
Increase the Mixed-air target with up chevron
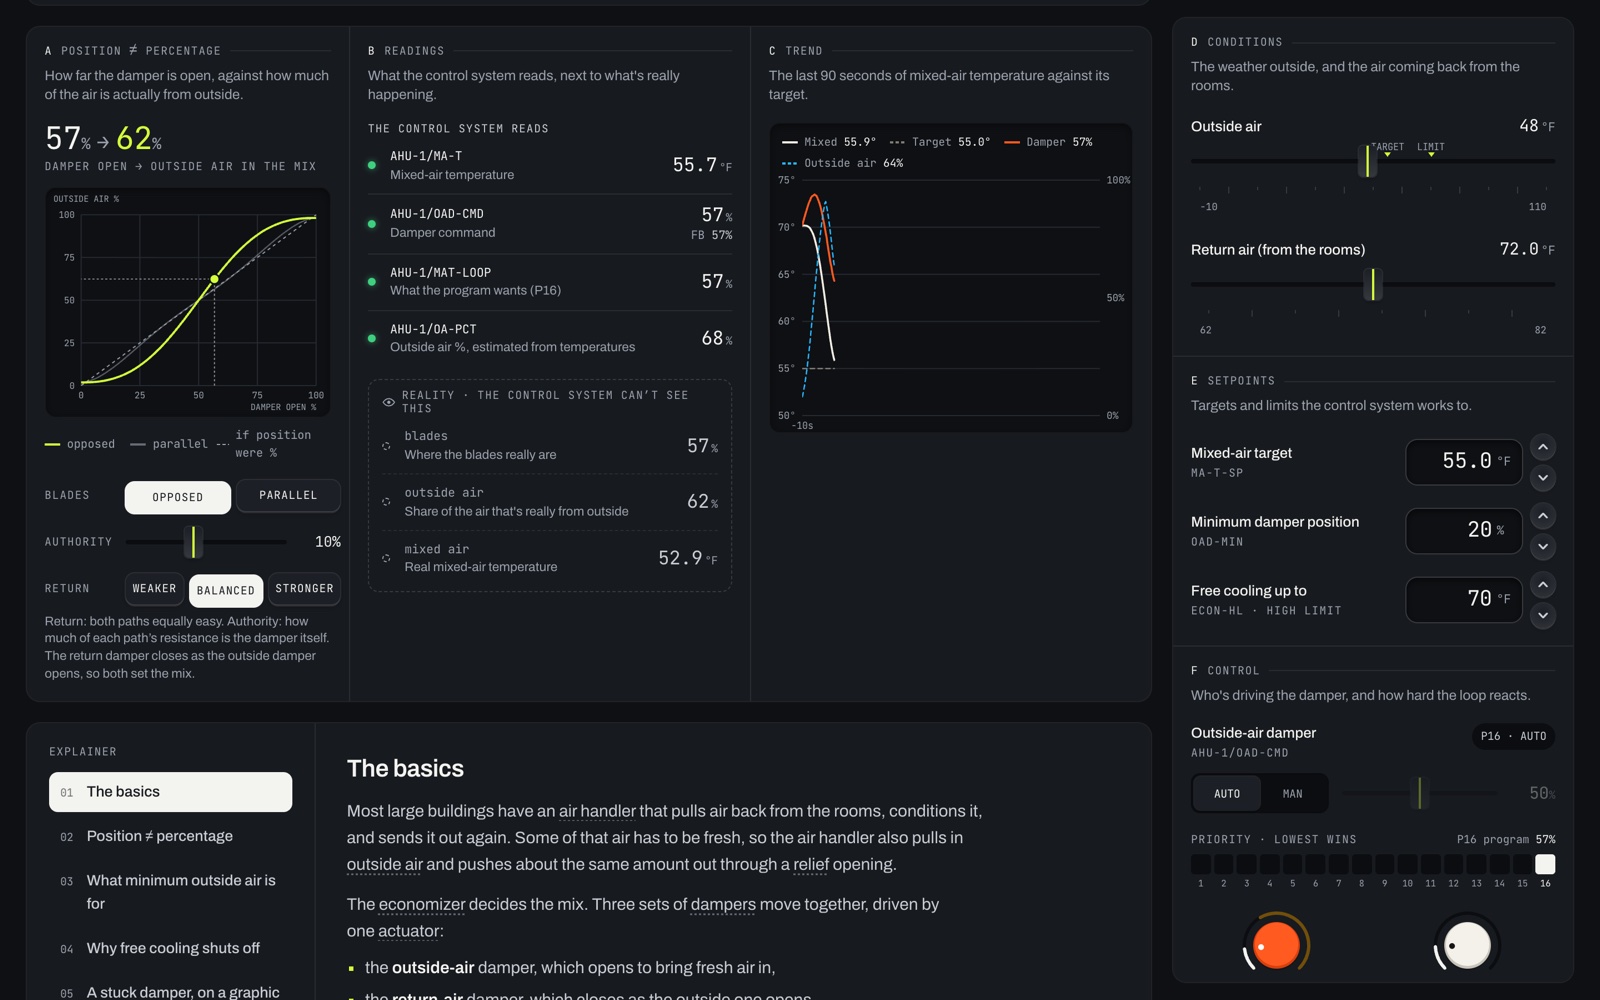tap(1543, 447)
